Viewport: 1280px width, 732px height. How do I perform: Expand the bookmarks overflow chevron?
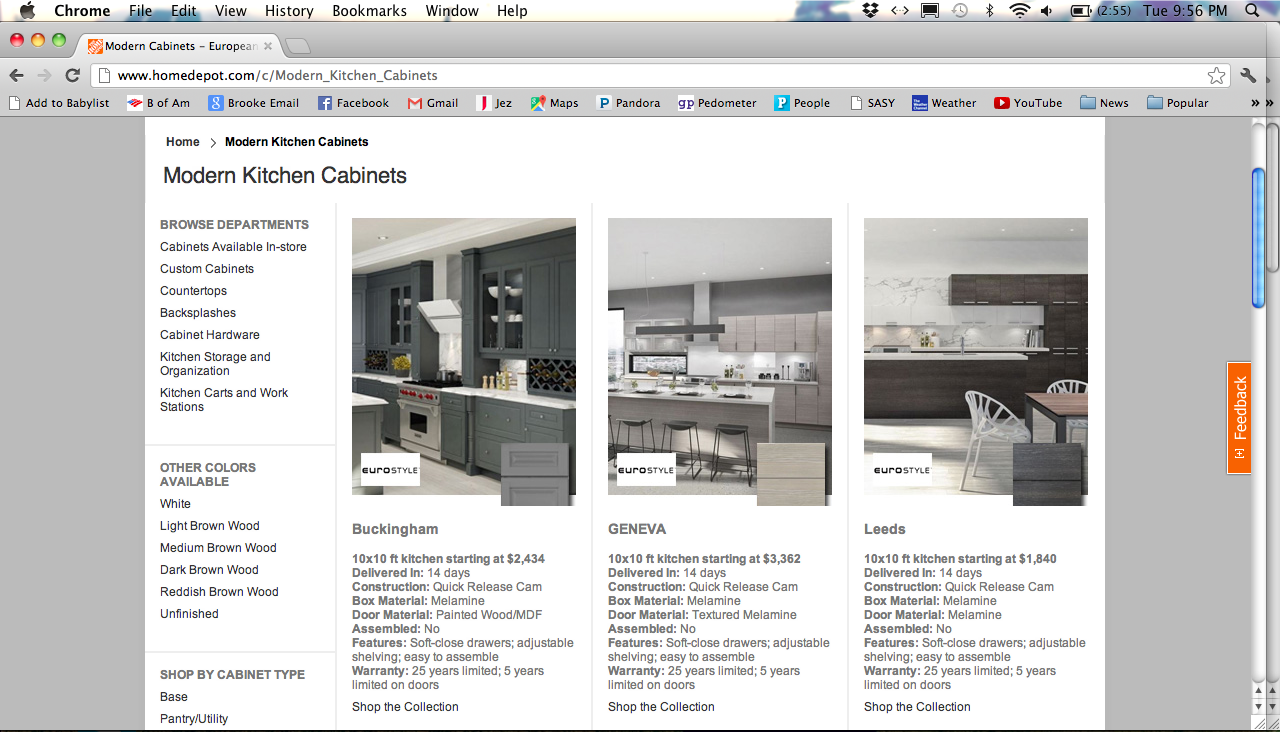point(1255,103)
